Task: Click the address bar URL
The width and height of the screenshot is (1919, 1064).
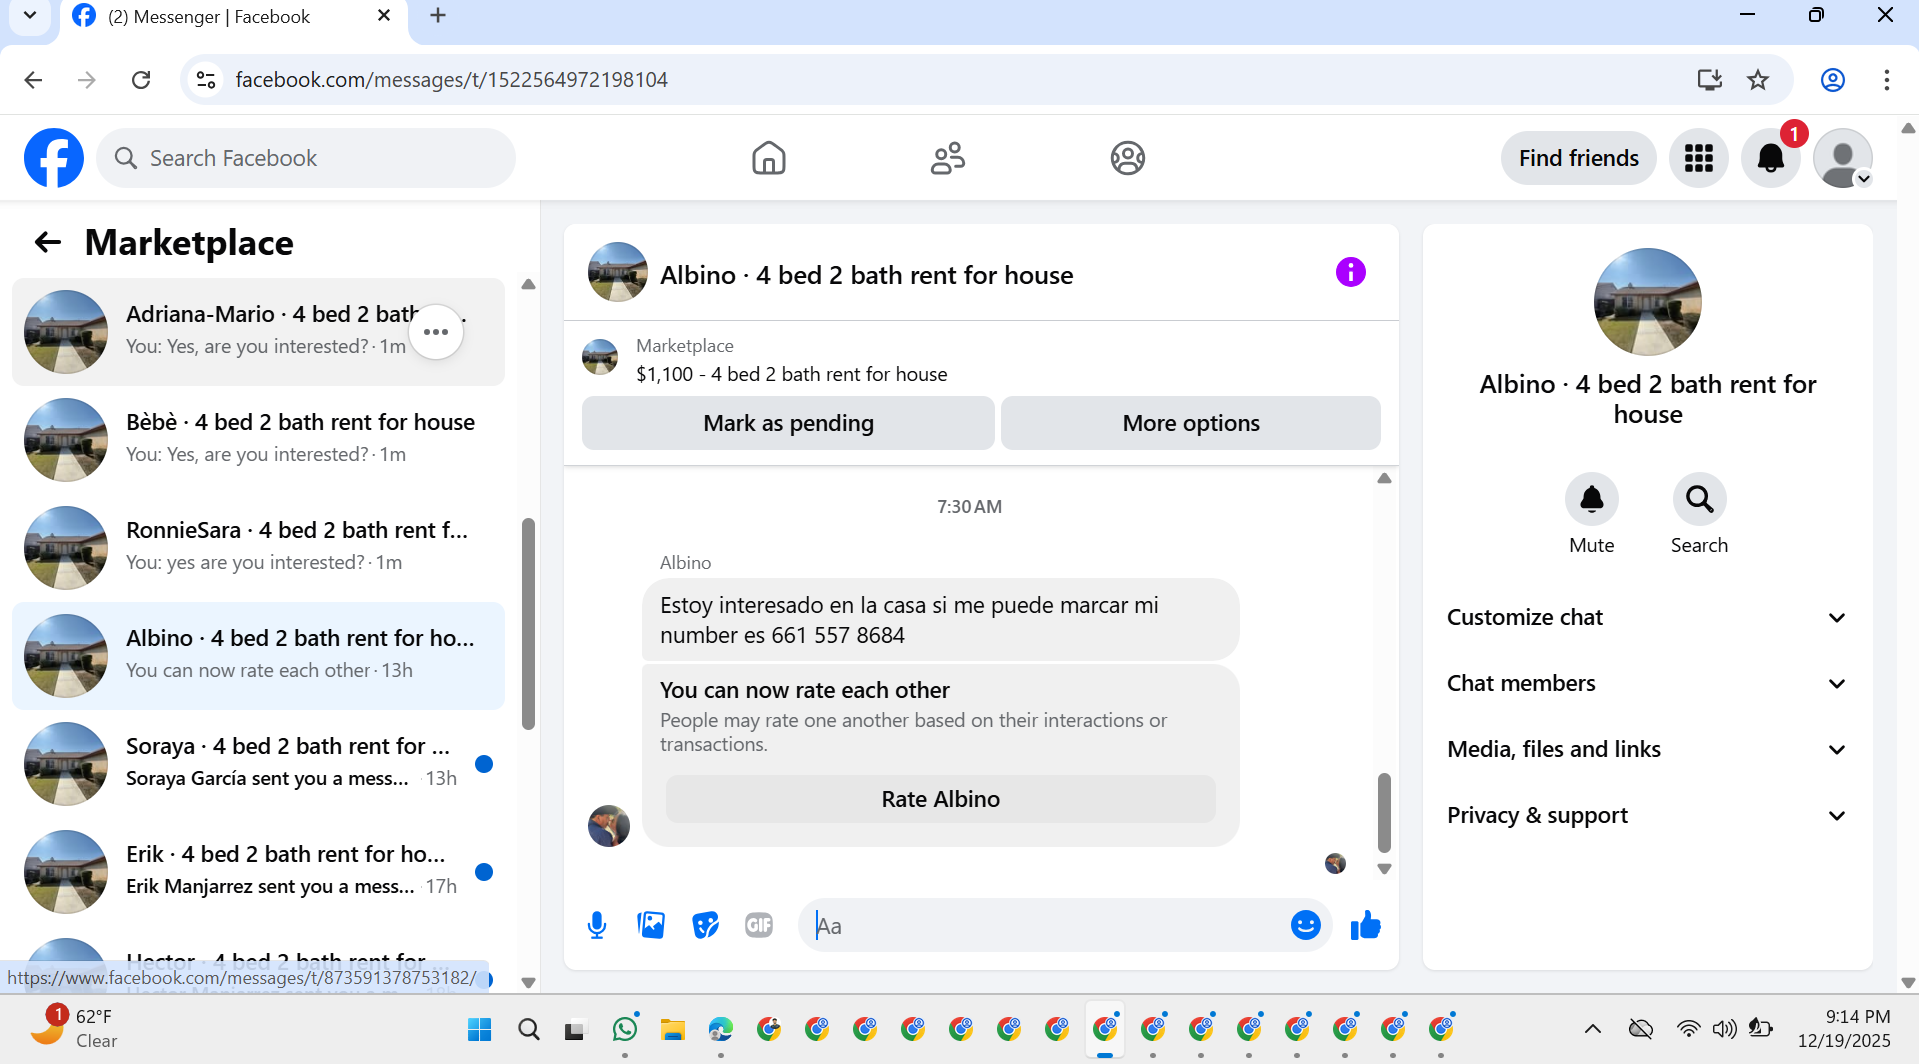Action: coord(452,80)
